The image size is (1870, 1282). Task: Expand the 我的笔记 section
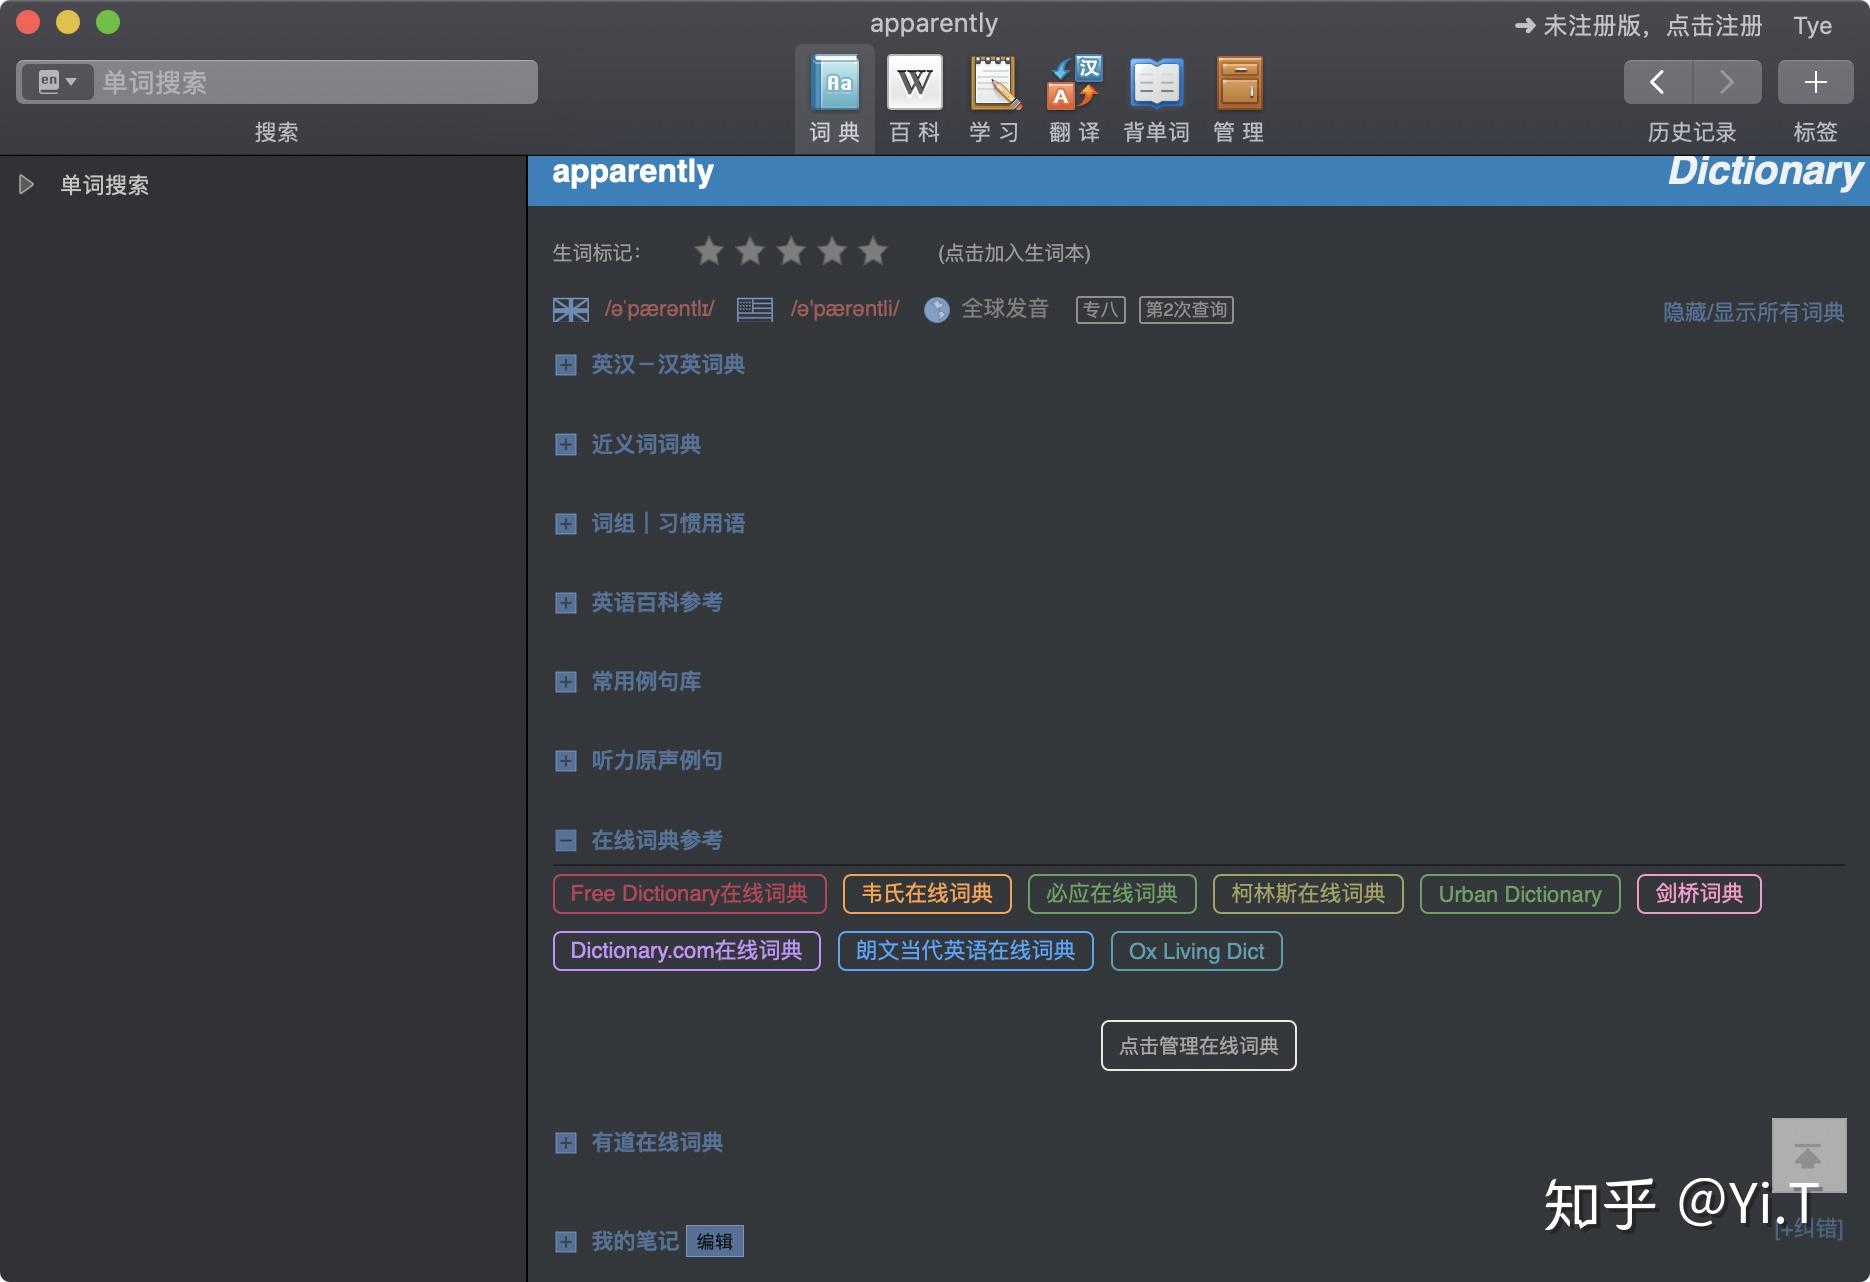566,1242
